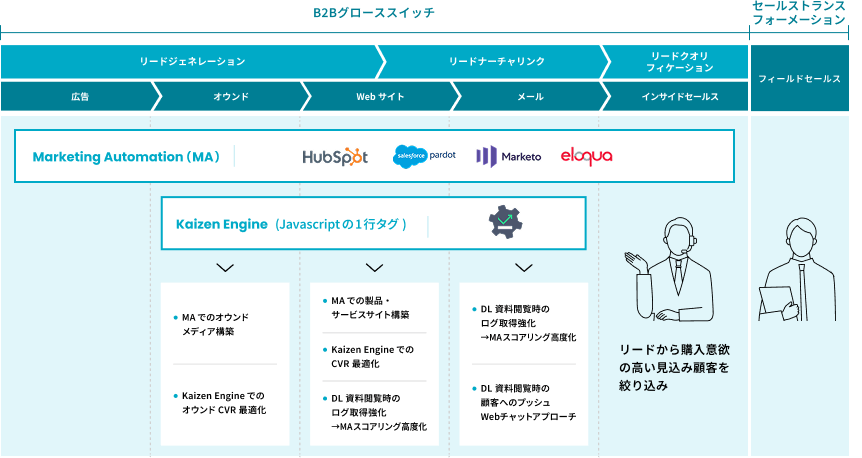Screen dimensions: 862x458
Task: Click the B2Bグローススイッチ heading
Action: [x=374, y=13]
